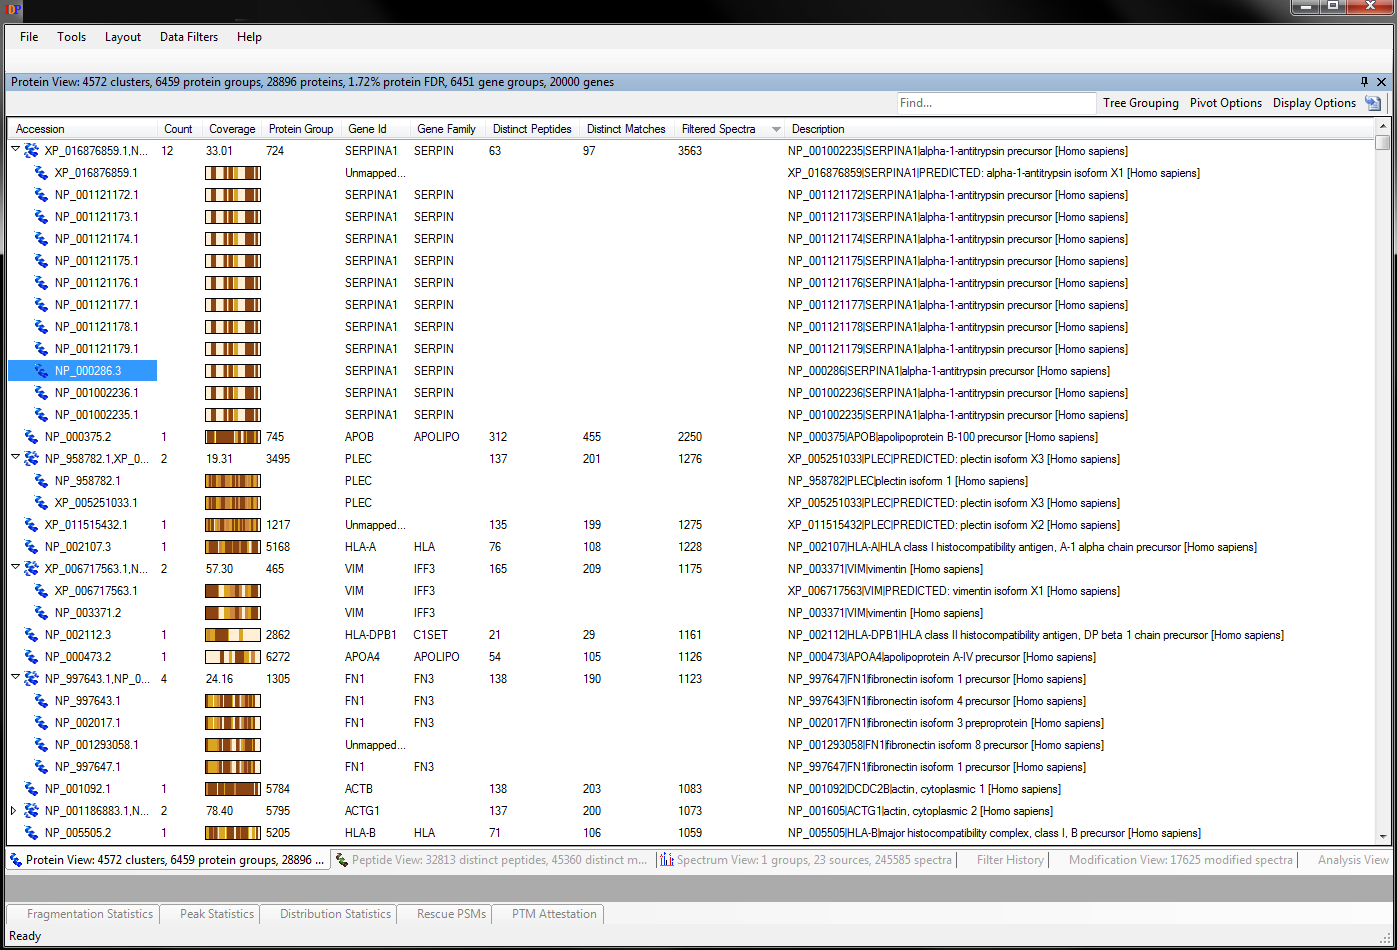Switch to the Modification View tab
Image resolution: width=1397 pixels, height=950 pixels.
(1180, 860)
